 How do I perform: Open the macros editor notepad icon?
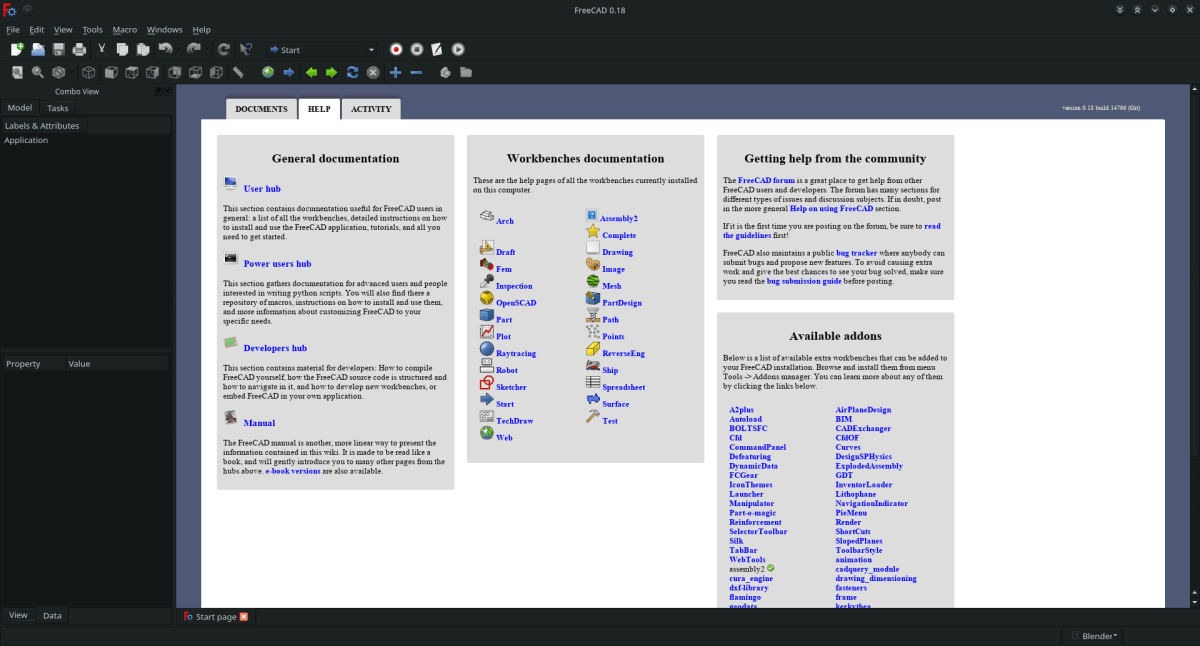(x=438, y=49)
